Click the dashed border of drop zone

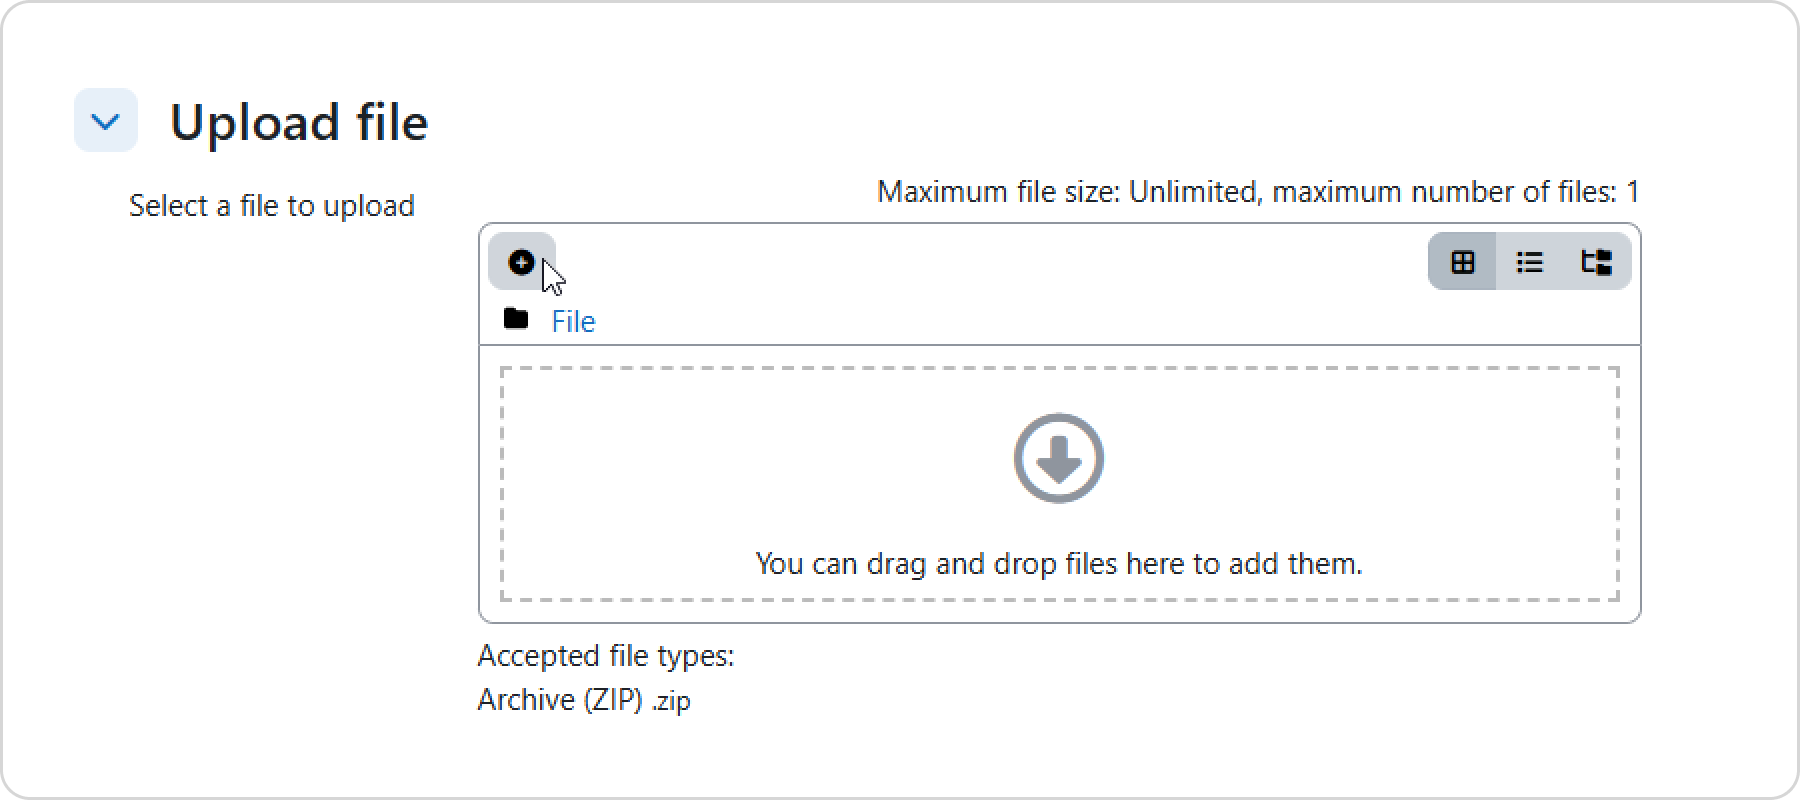(x=1058, y=369)
